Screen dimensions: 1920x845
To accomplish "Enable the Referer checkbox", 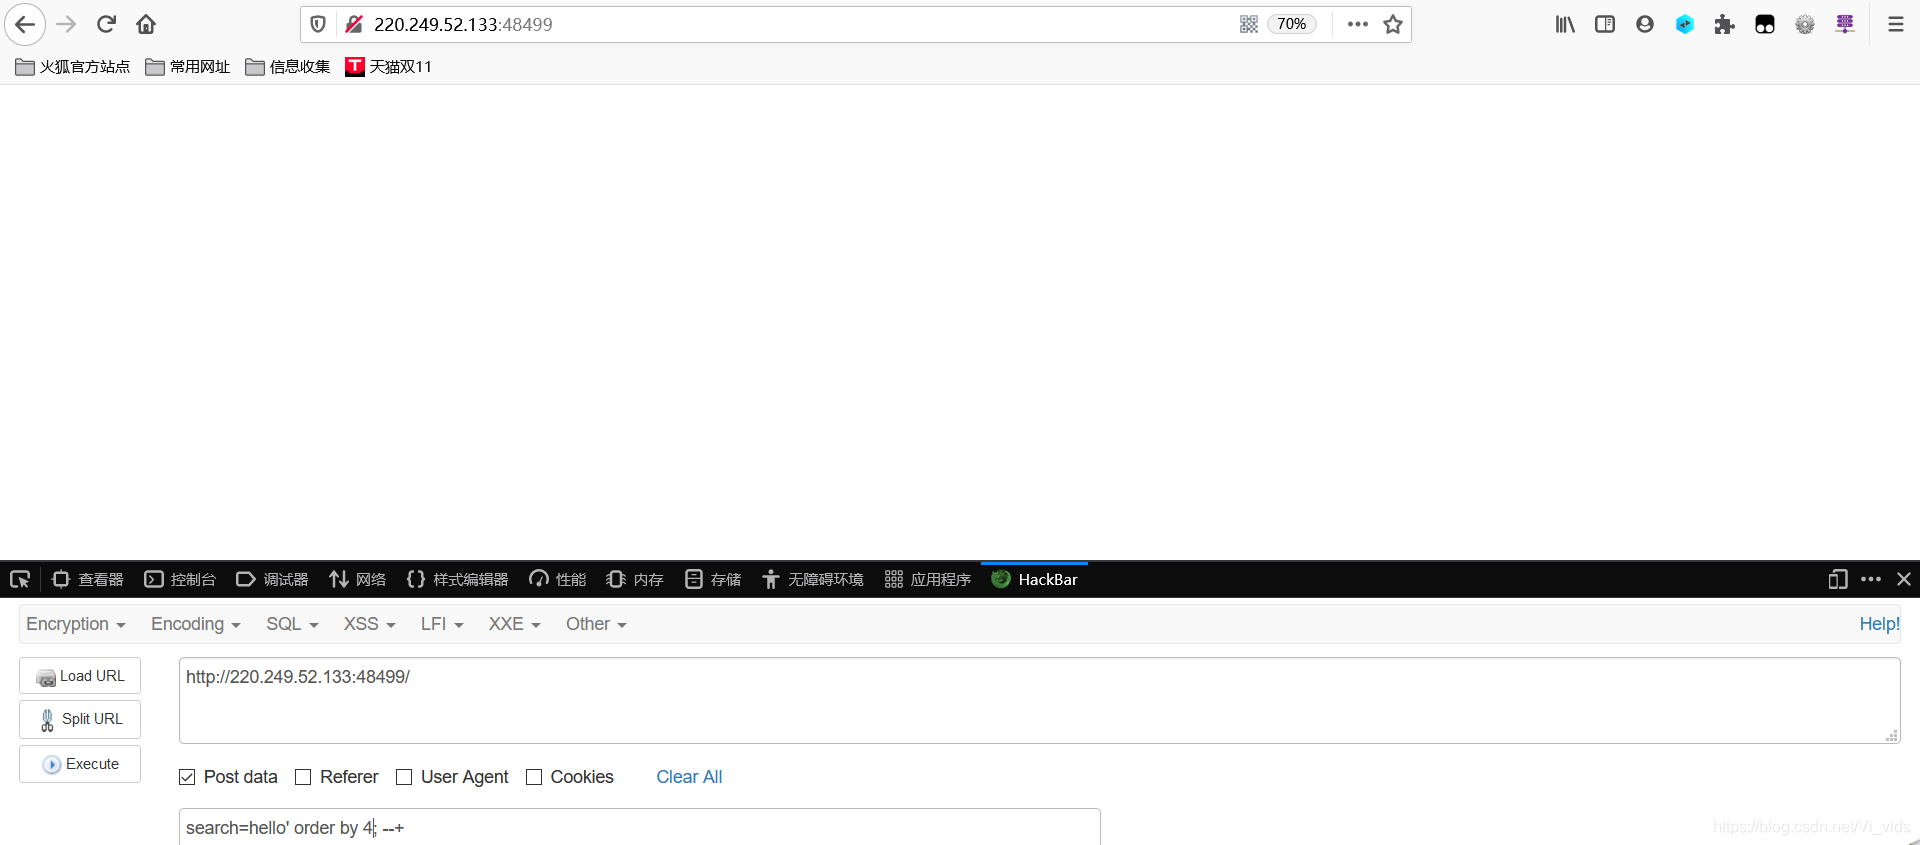I will [x=303, y=777].
